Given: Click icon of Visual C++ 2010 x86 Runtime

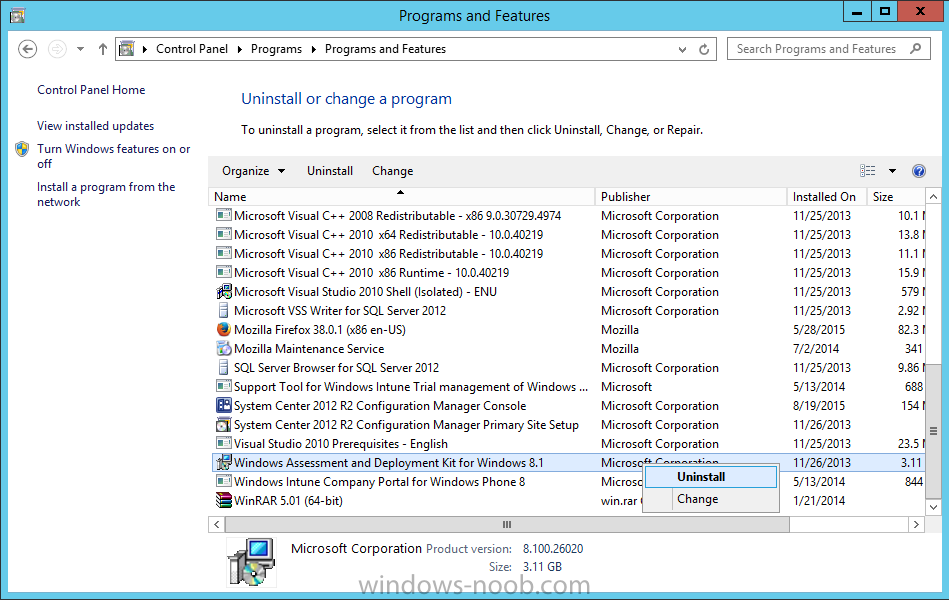Looking at the screenshot, I should click(223, 272).
